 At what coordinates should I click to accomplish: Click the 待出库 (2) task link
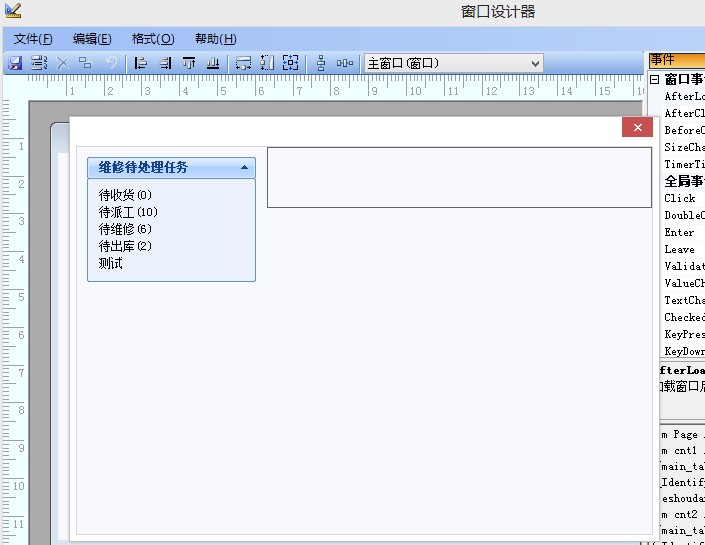tap(125, 246)
